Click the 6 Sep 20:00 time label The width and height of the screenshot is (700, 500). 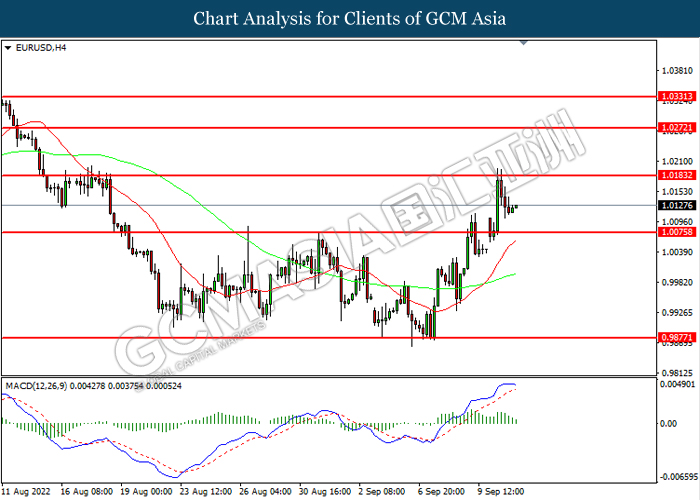[442, 492]
